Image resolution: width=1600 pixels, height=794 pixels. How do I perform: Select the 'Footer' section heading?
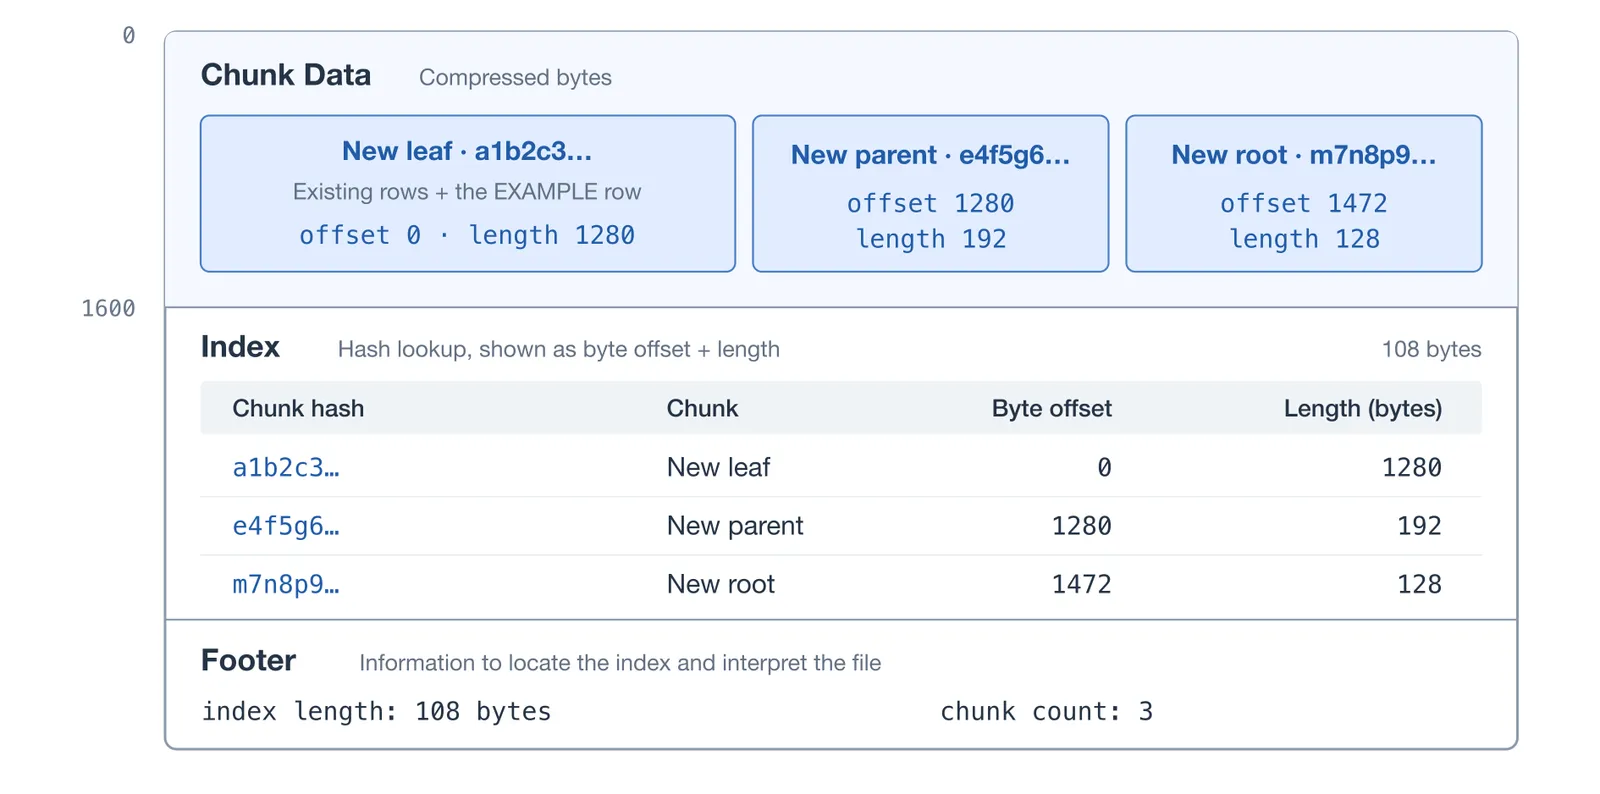click(248, 660)
